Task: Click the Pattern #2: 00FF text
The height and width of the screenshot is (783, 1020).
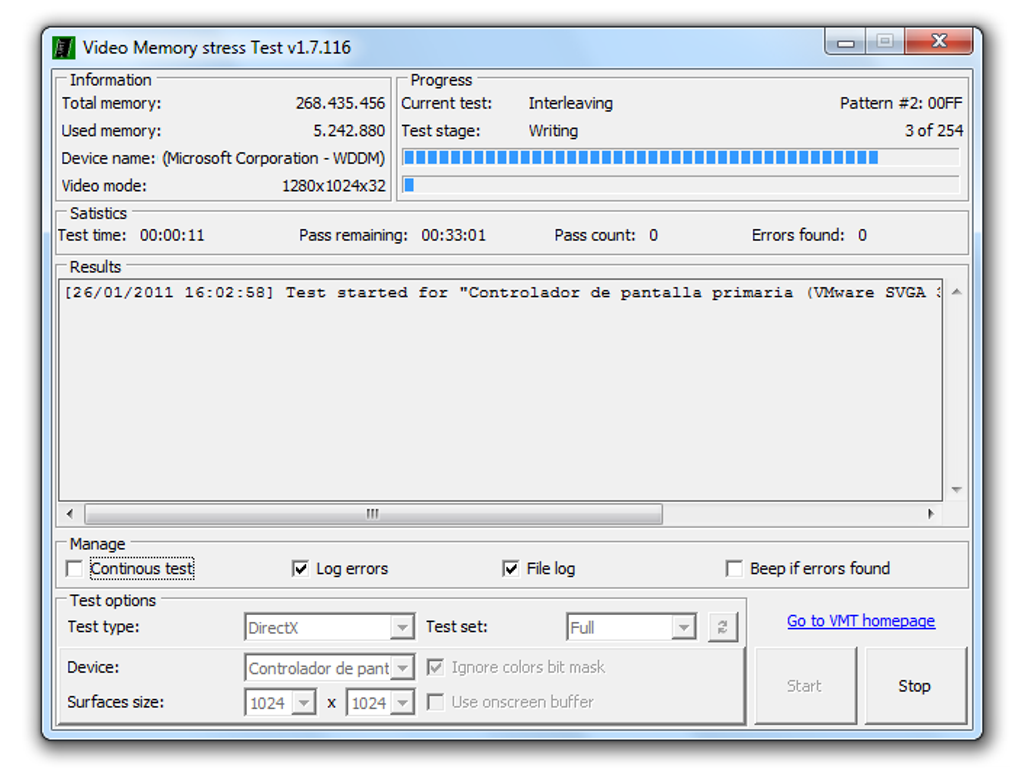Action: 901,103
